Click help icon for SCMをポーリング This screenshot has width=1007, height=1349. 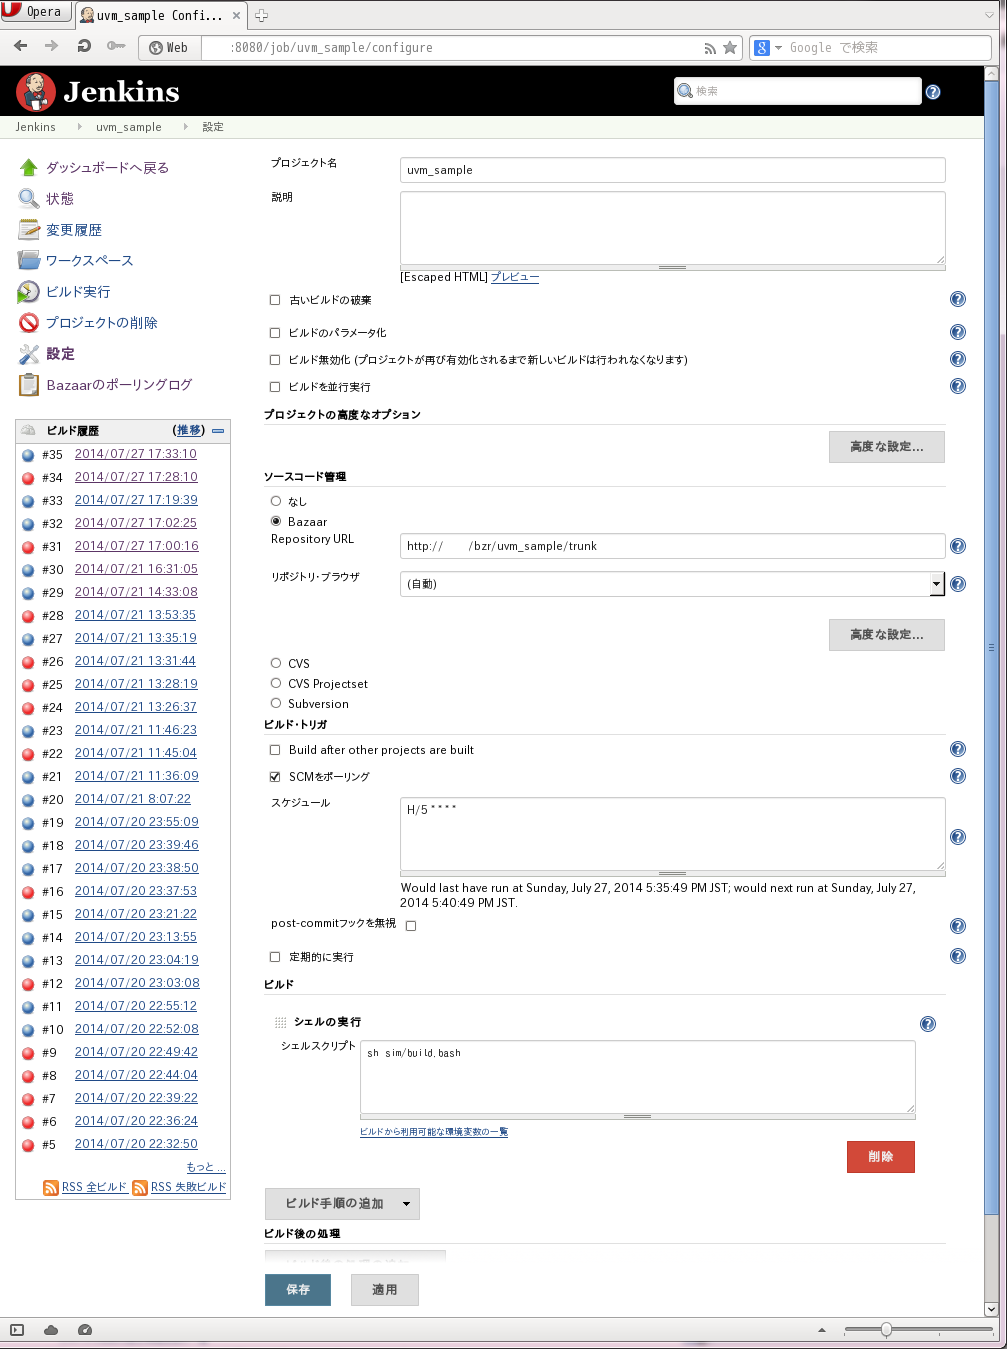tap(958, 776)
